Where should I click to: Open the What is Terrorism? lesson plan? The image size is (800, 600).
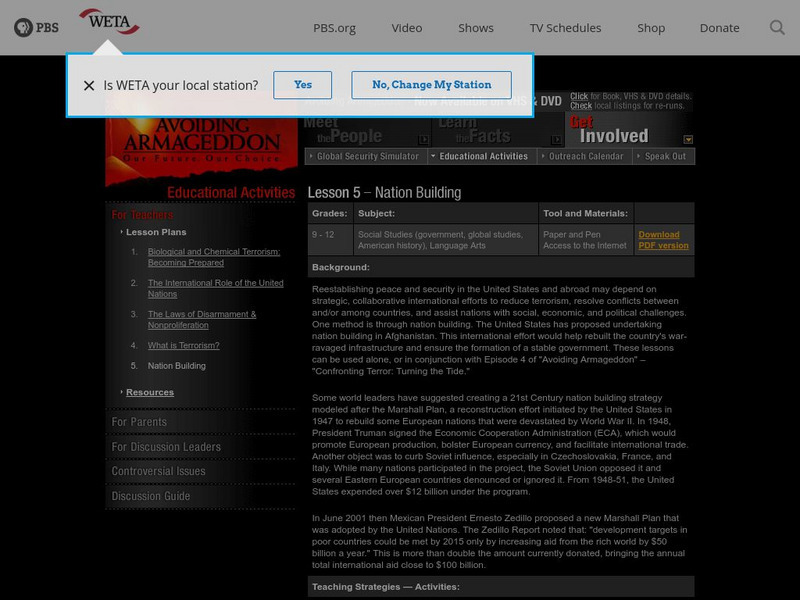click(x=183, y=343)
